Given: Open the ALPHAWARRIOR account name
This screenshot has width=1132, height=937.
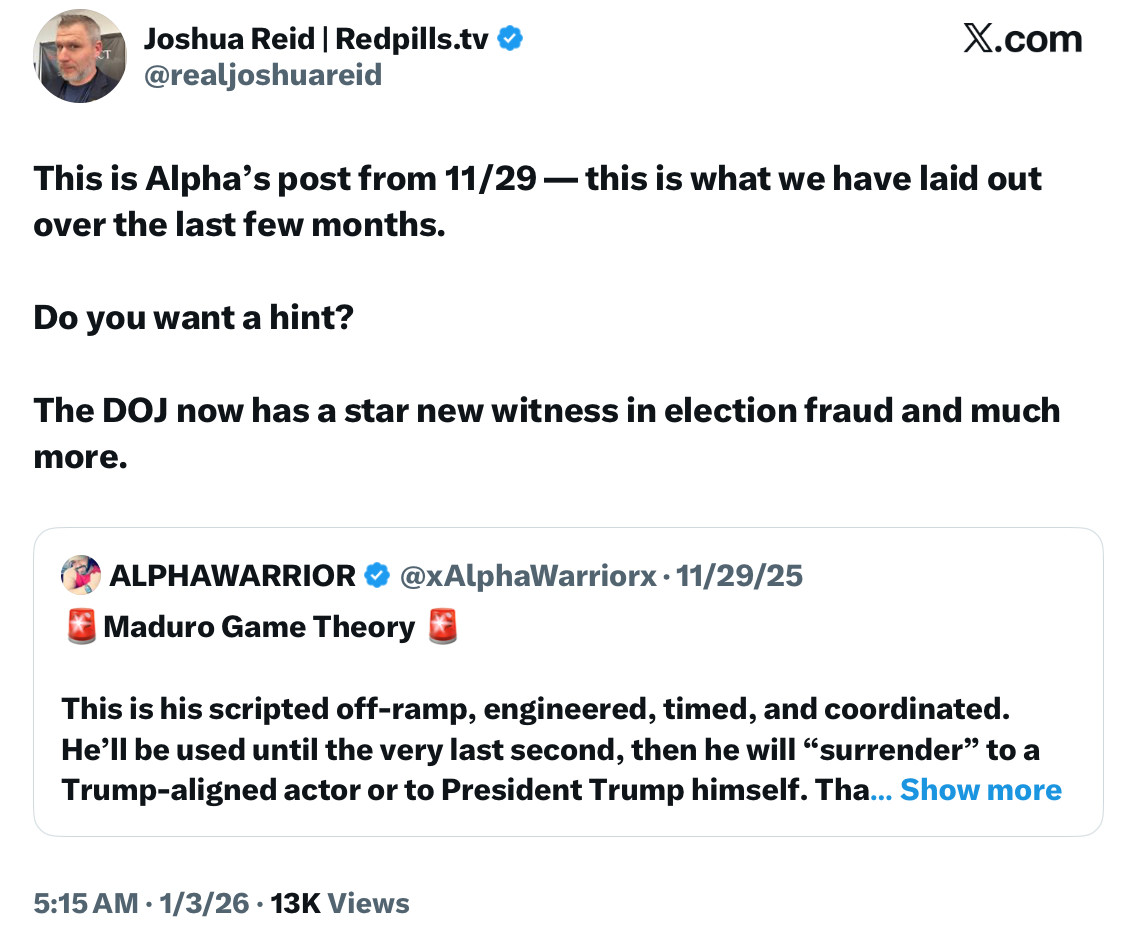Looking at the screenshot, I should click(x=232, y=575).
